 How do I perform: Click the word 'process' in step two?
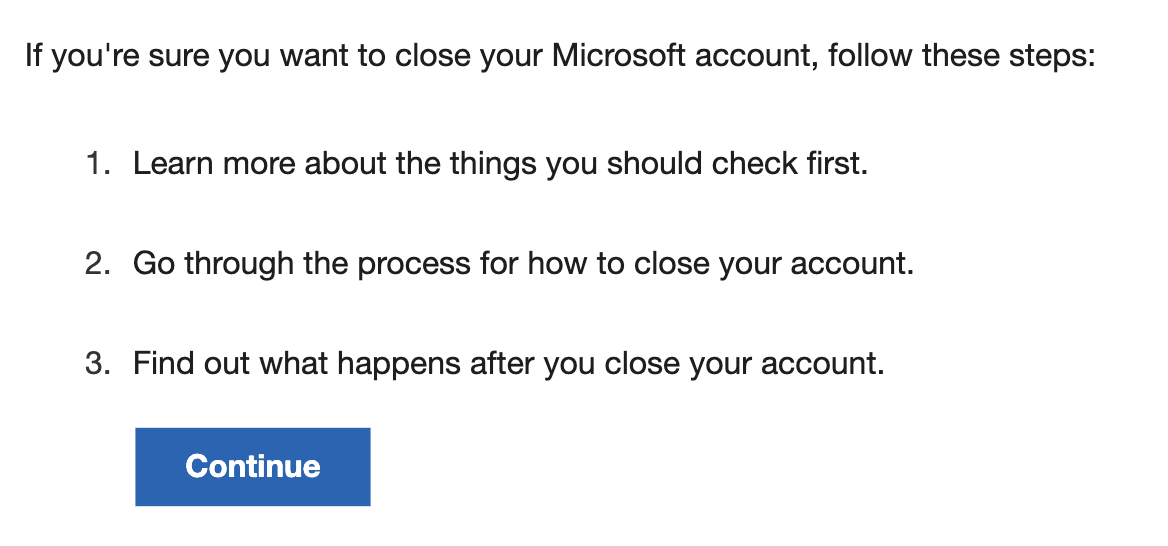pyautogui.click(x=414, y=265)
